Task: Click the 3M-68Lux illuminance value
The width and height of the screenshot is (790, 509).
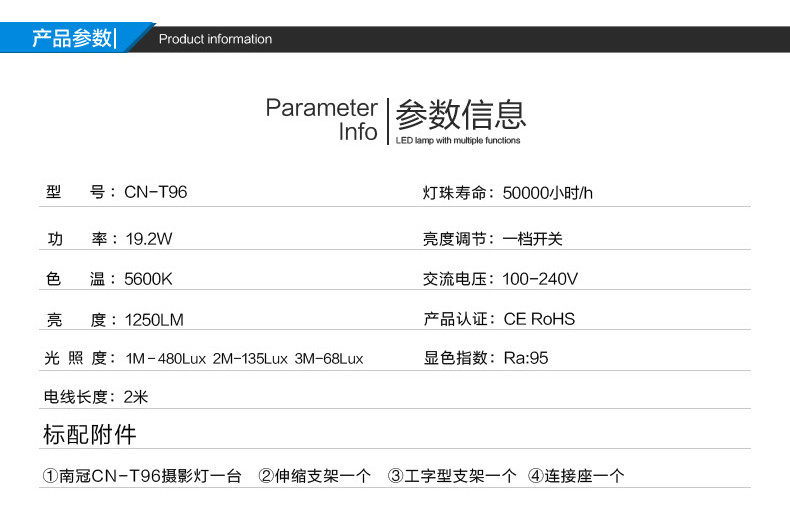Action: [x=328, y=359]
